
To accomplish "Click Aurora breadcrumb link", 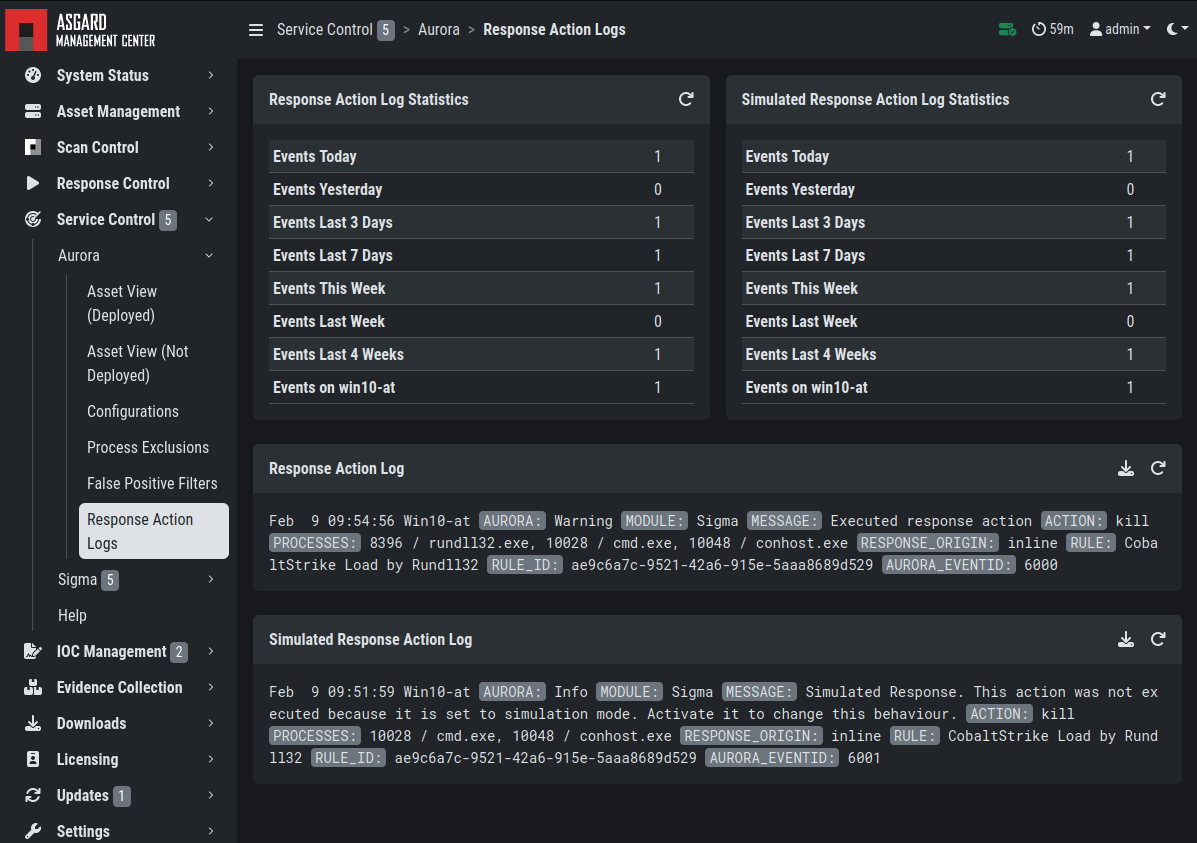I will click(439, 30).
